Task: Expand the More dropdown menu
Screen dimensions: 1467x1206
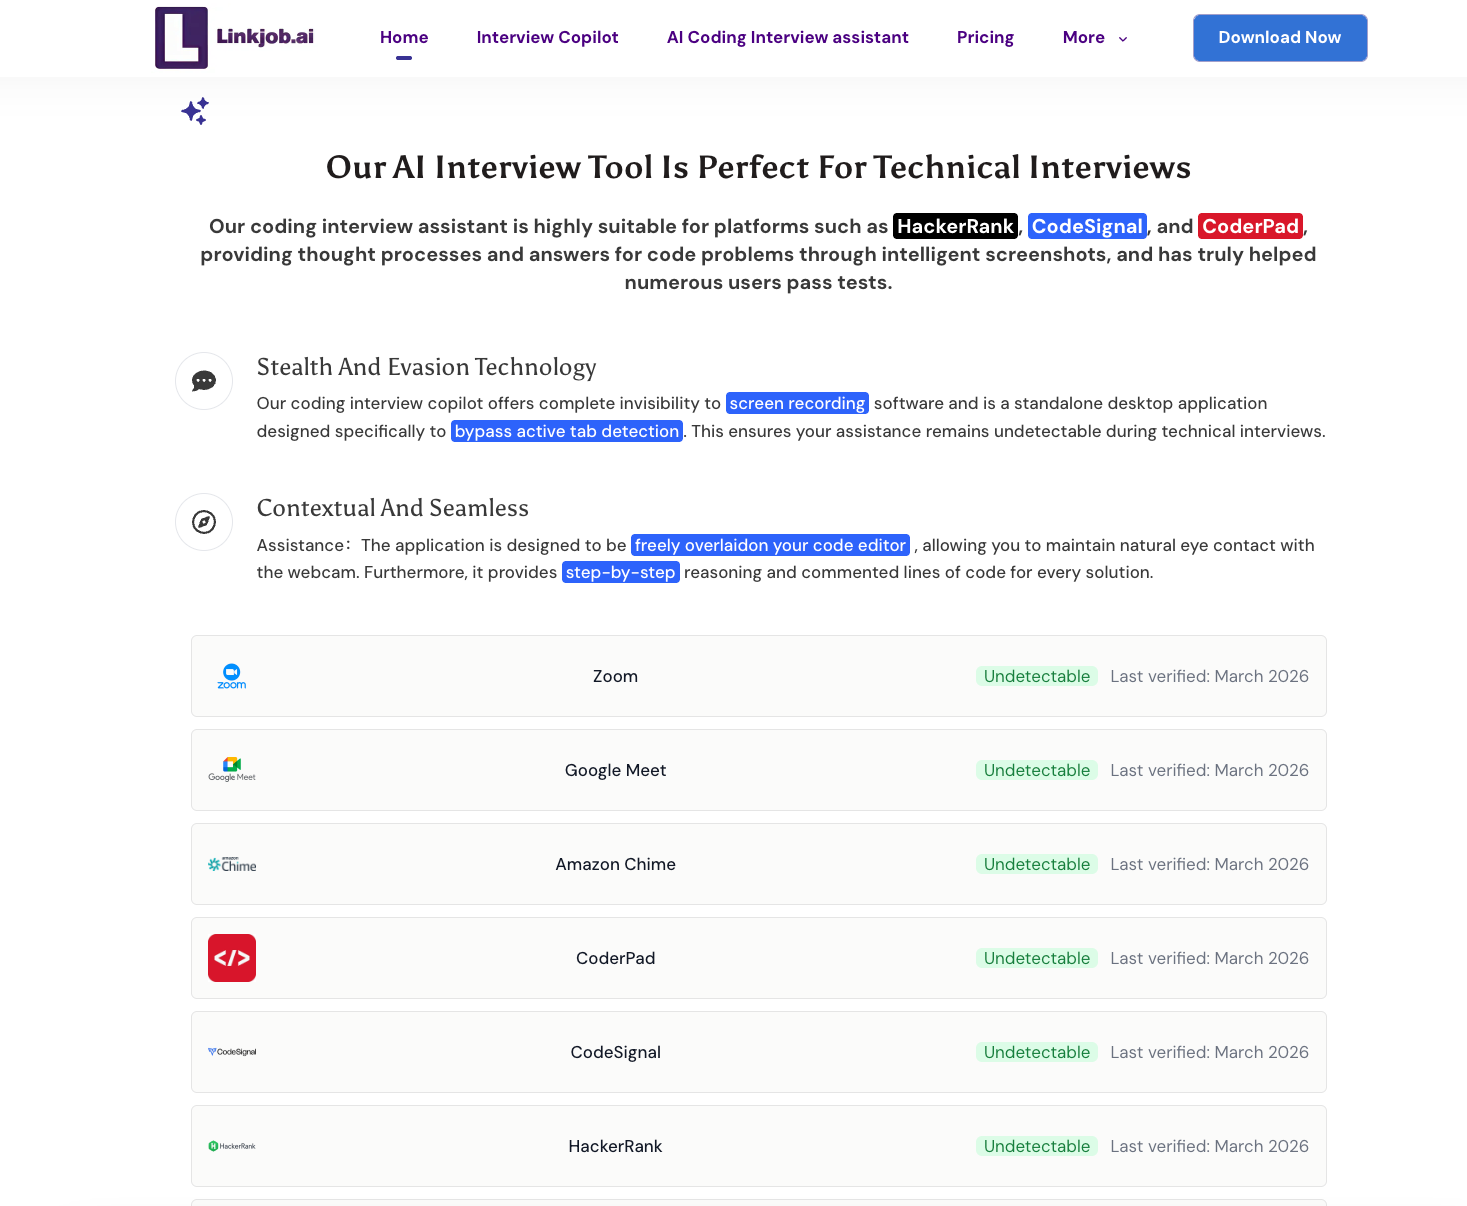Action: click(x=1095, y=38)
